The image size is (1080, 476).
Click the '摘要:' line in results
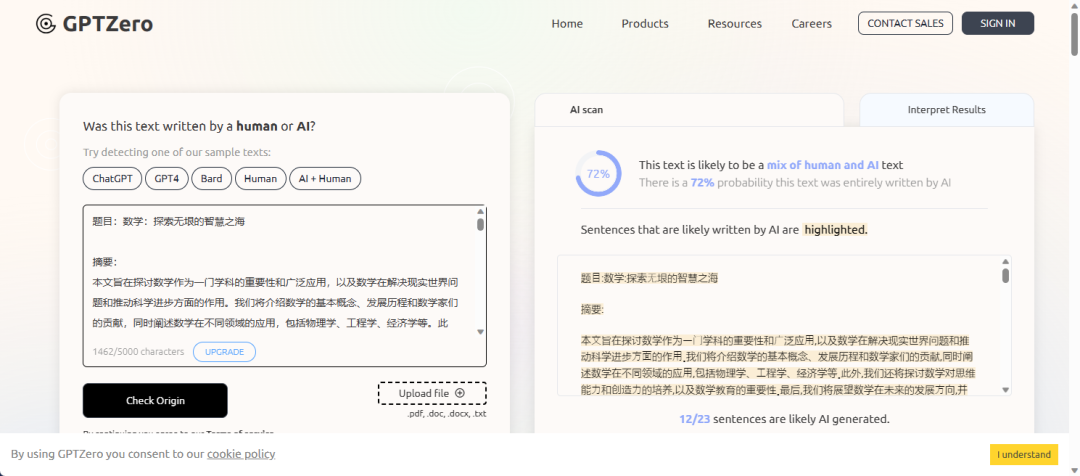[x=592, y=310]
